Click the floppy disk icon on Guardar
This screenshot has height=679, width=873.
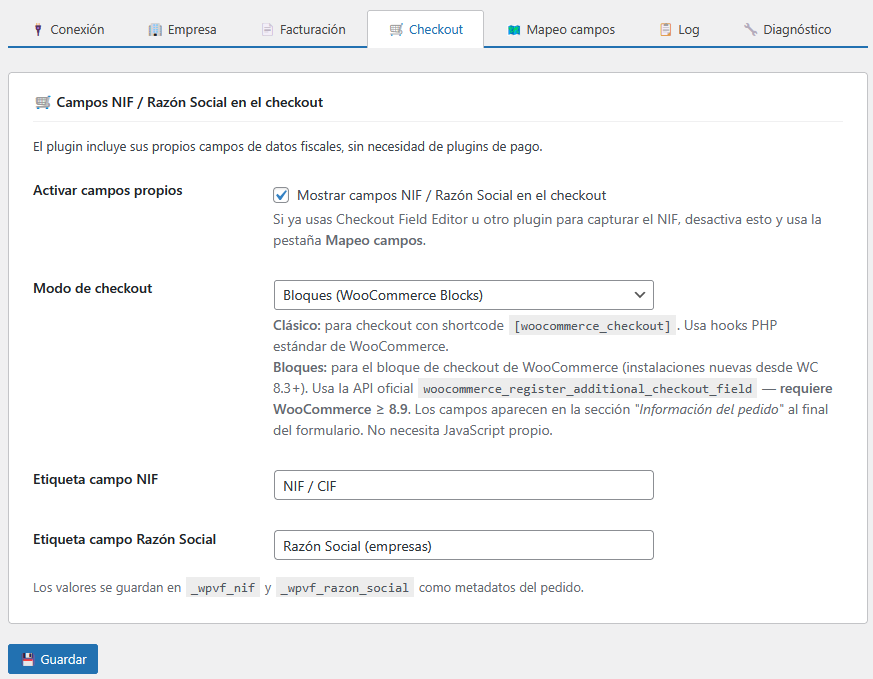pyautogui.click(x=28, y=660)
